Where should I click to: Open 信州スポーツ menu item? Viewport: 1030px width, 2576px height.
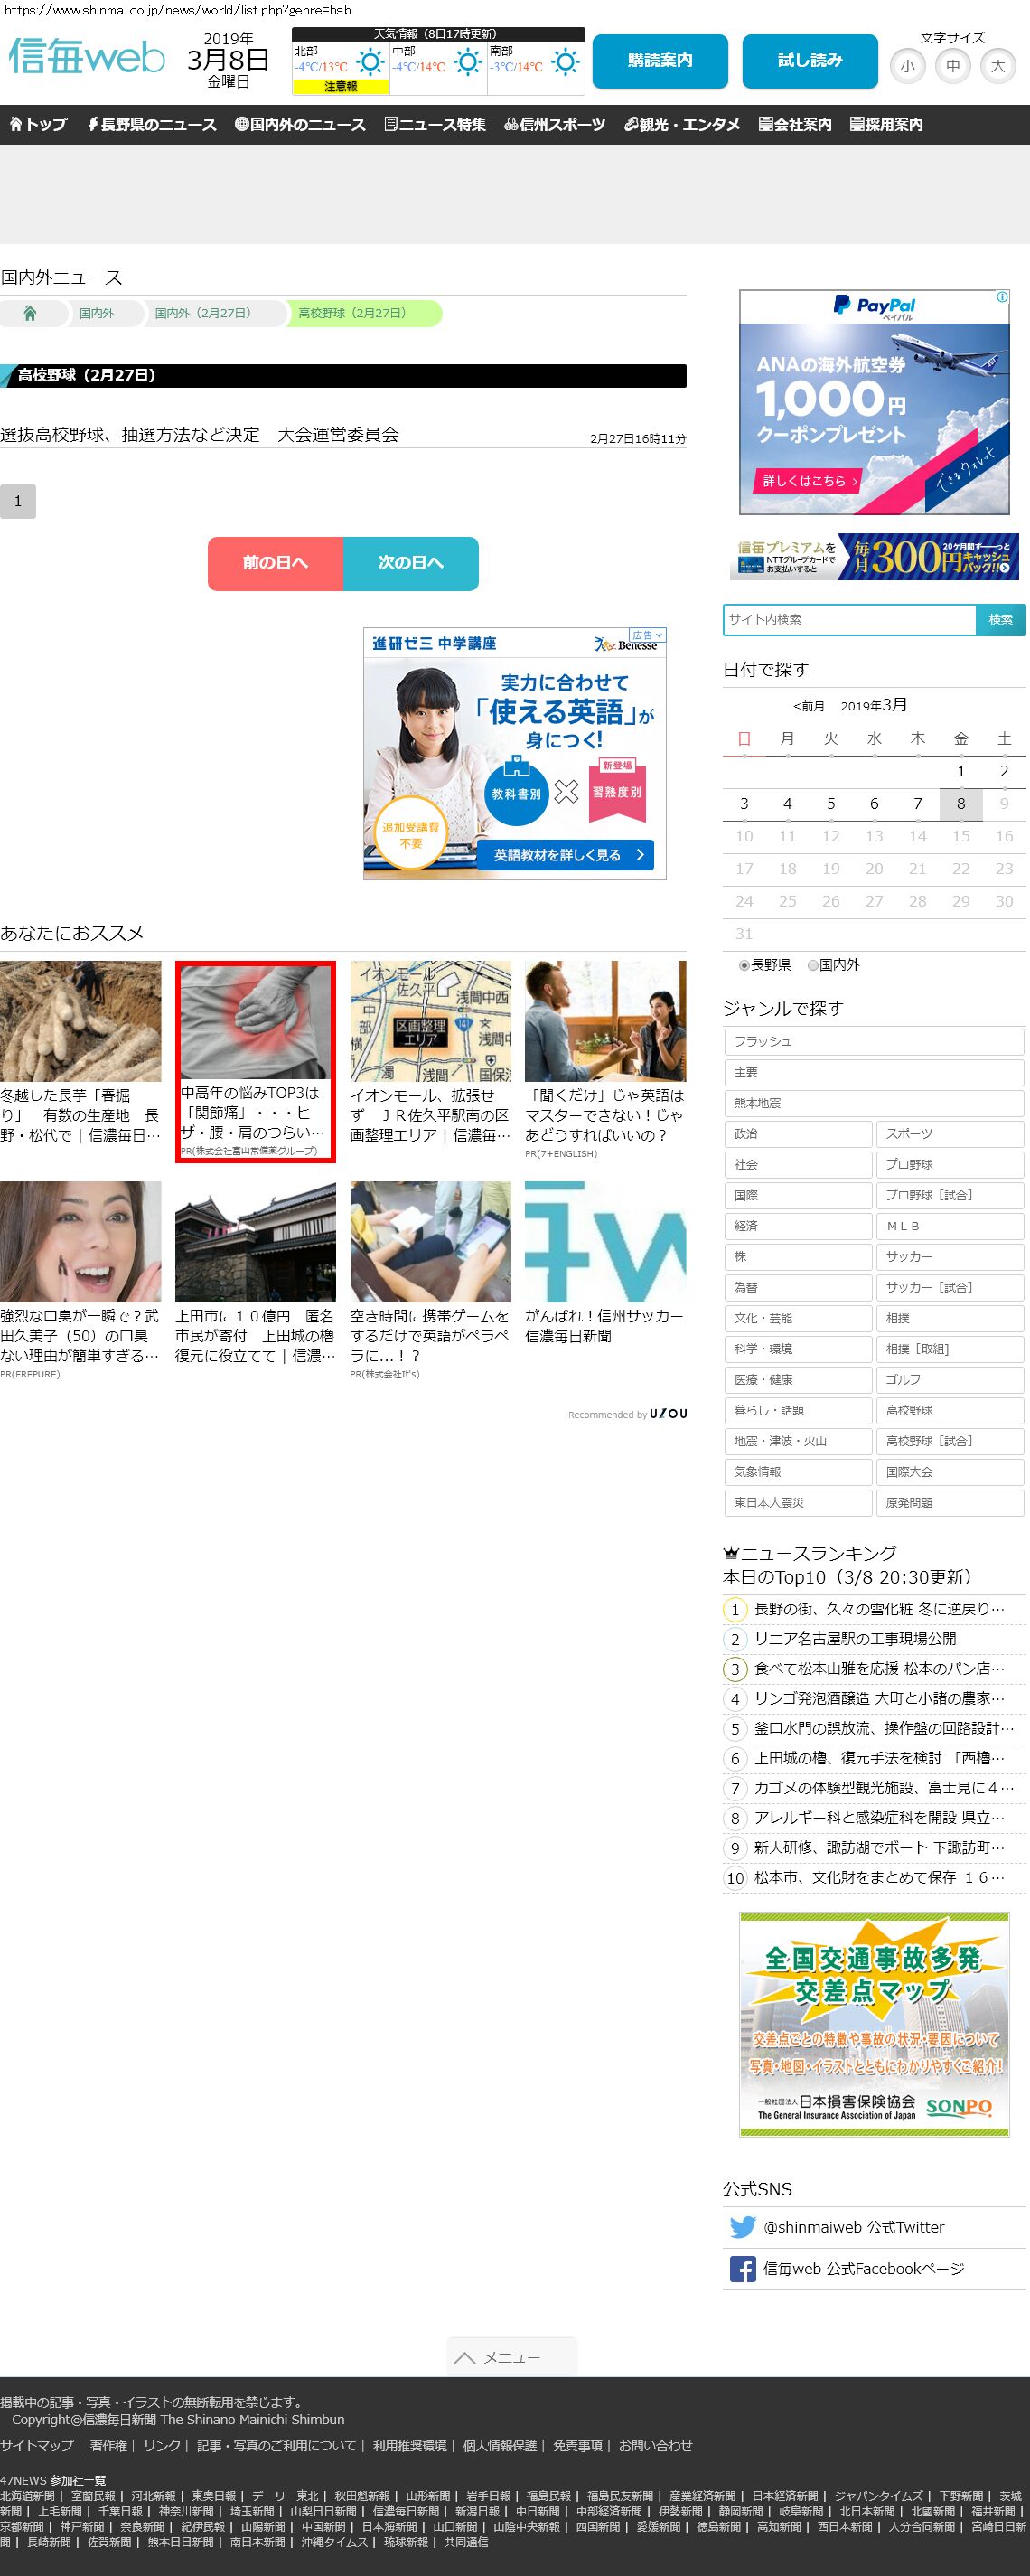coord(554,124)
